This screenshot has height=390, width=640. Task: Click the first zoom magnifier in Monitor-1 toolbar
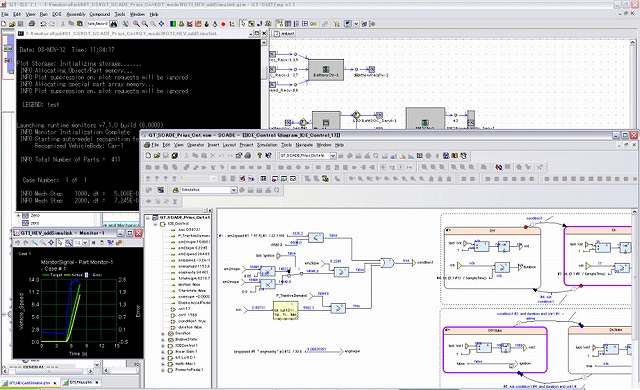[34, 243]
